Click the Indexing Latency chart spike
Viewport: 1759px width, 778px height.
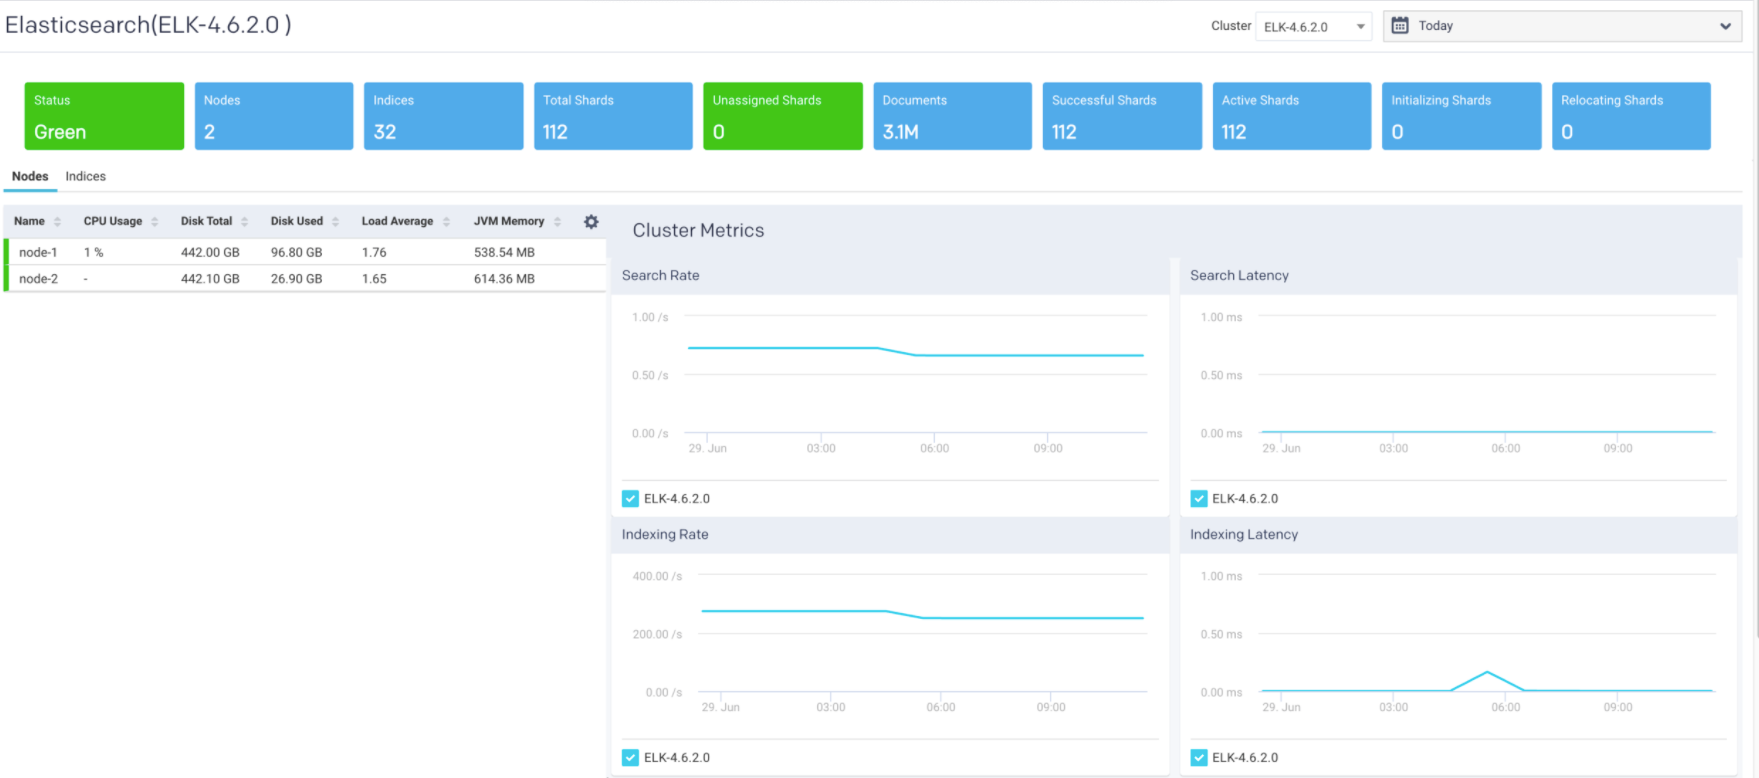click(1487, 673)
